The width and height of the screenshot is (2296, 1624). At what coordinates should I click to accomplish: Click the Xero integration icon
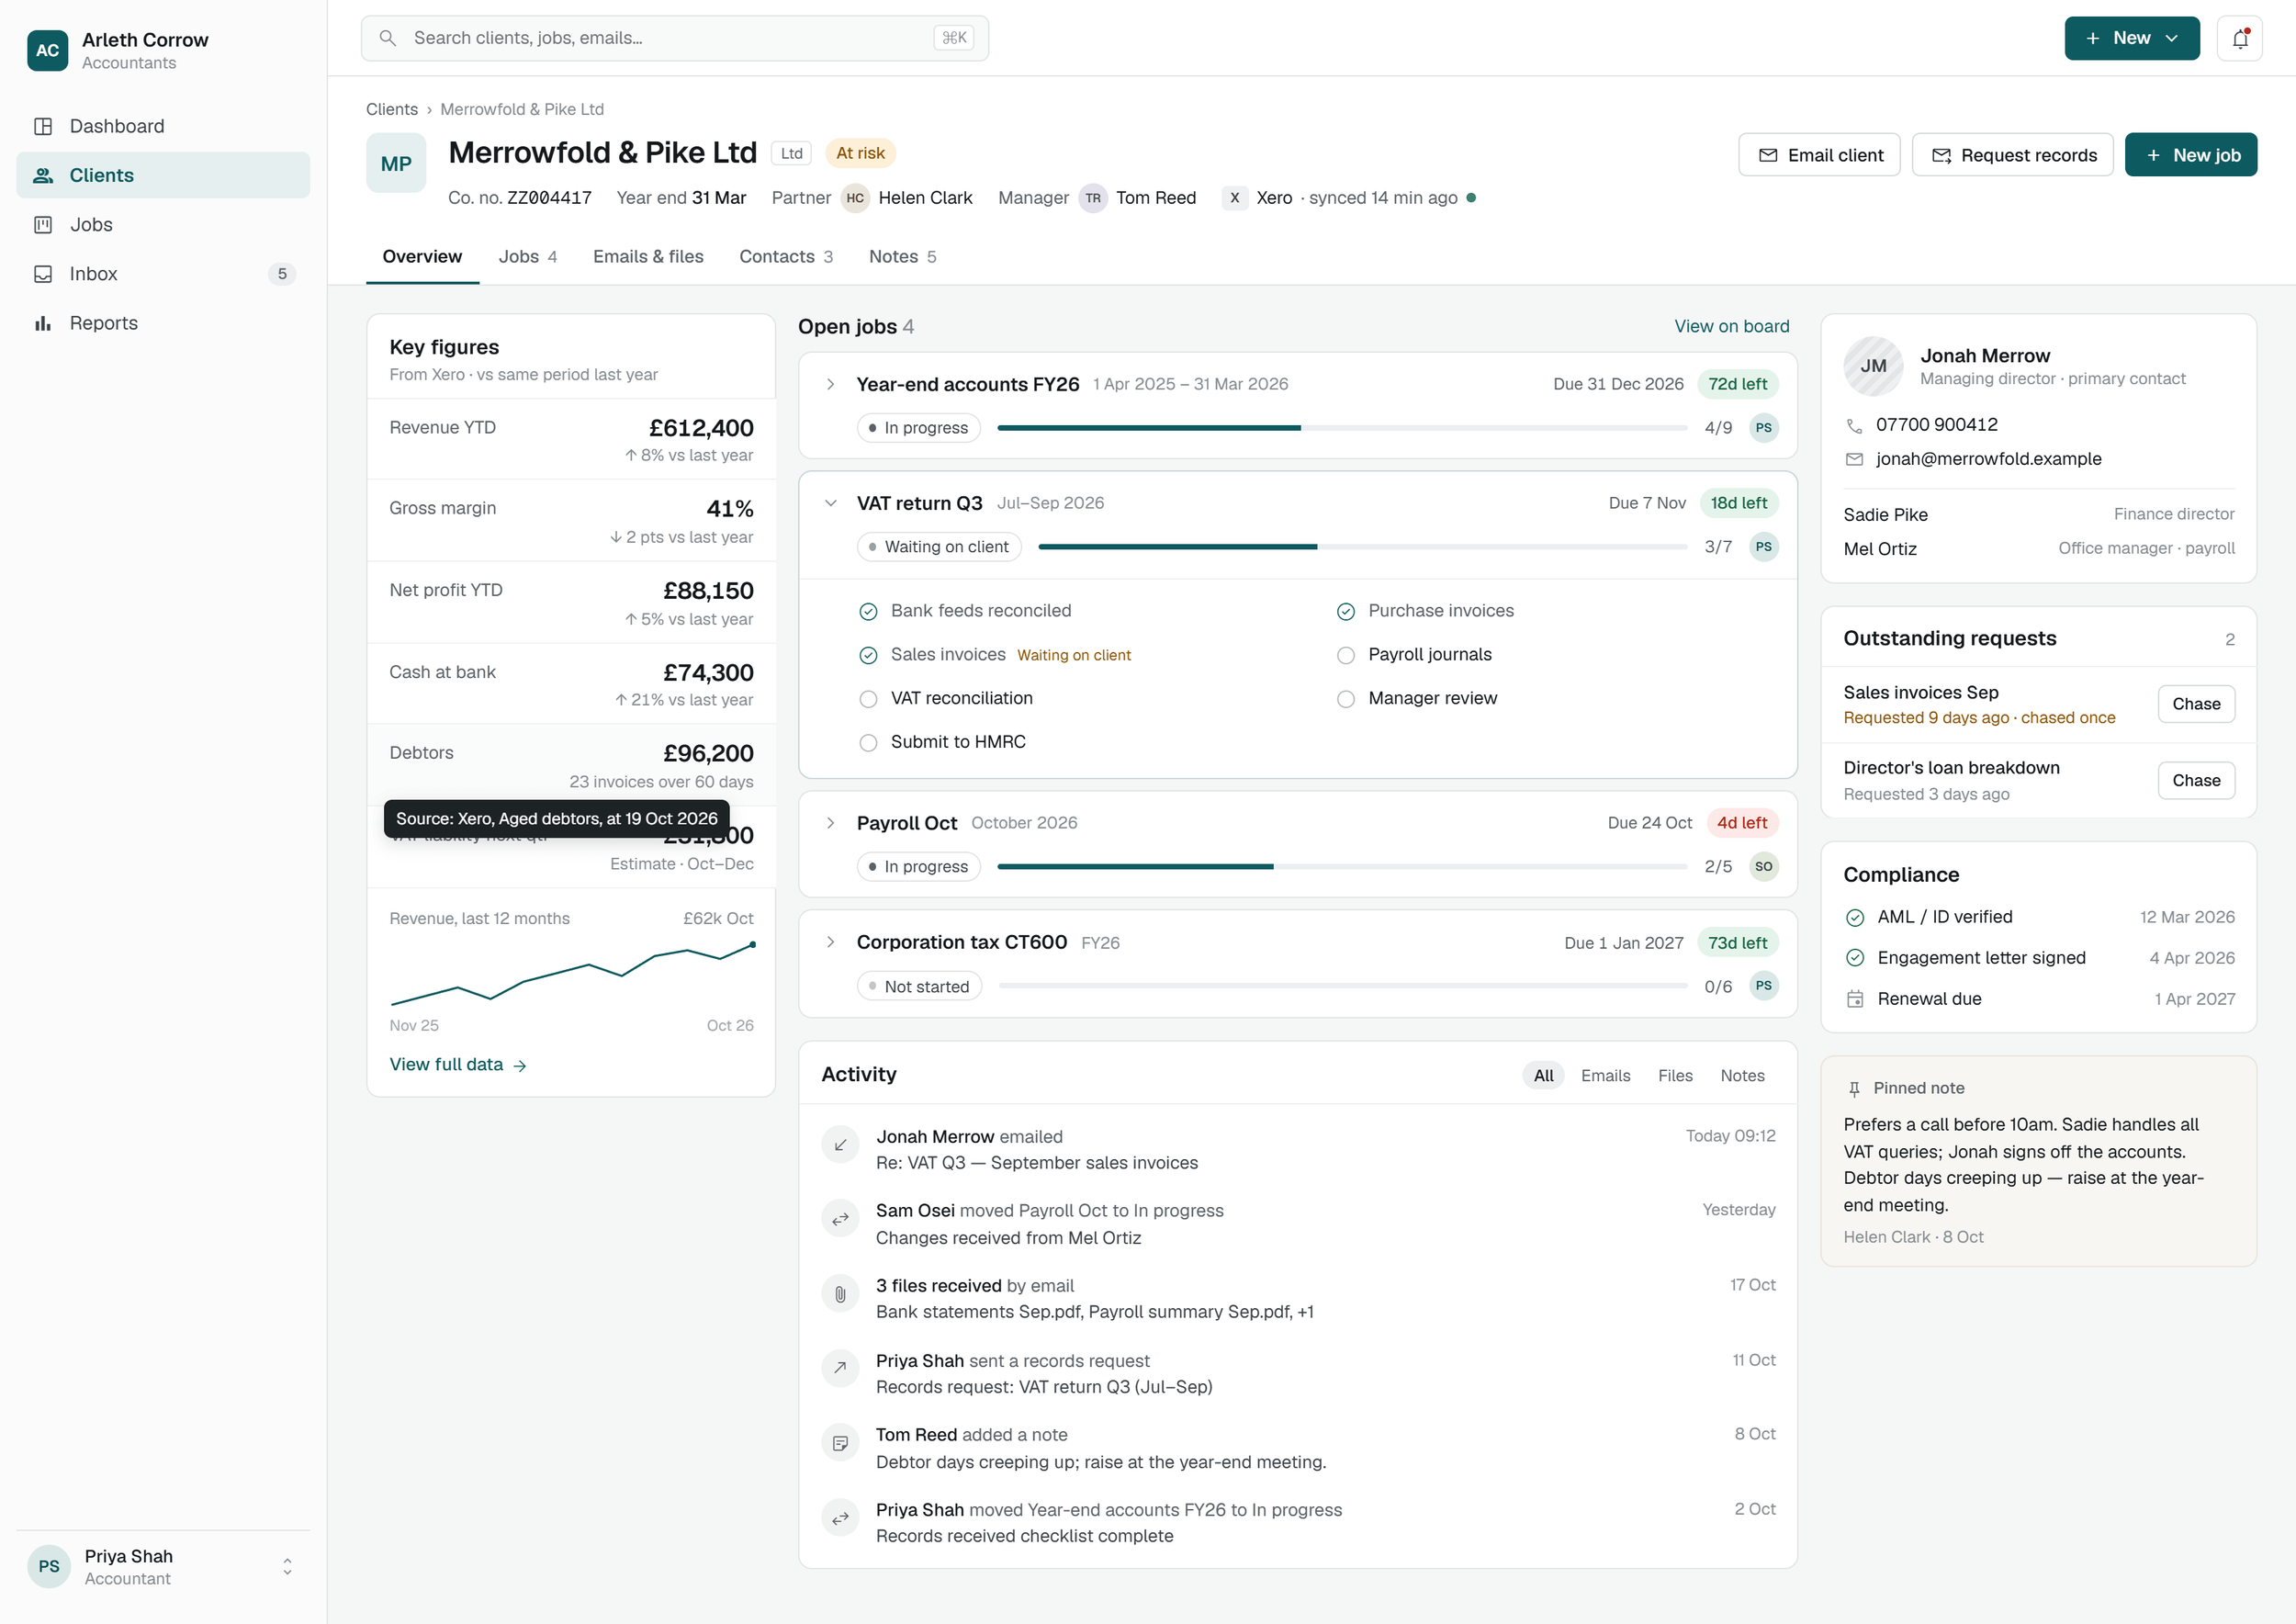[x=1235, y=198]
